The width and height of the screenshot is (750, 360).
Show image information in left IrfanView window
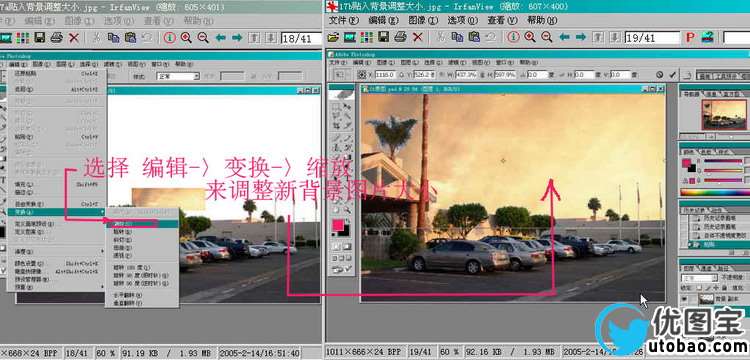169,38
